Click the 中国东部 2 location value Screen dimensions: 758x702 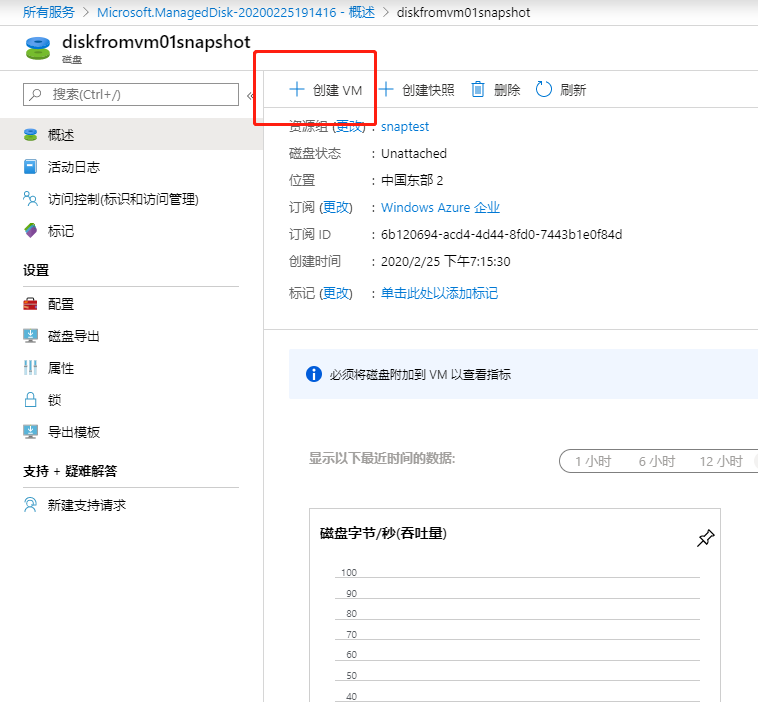412,180
